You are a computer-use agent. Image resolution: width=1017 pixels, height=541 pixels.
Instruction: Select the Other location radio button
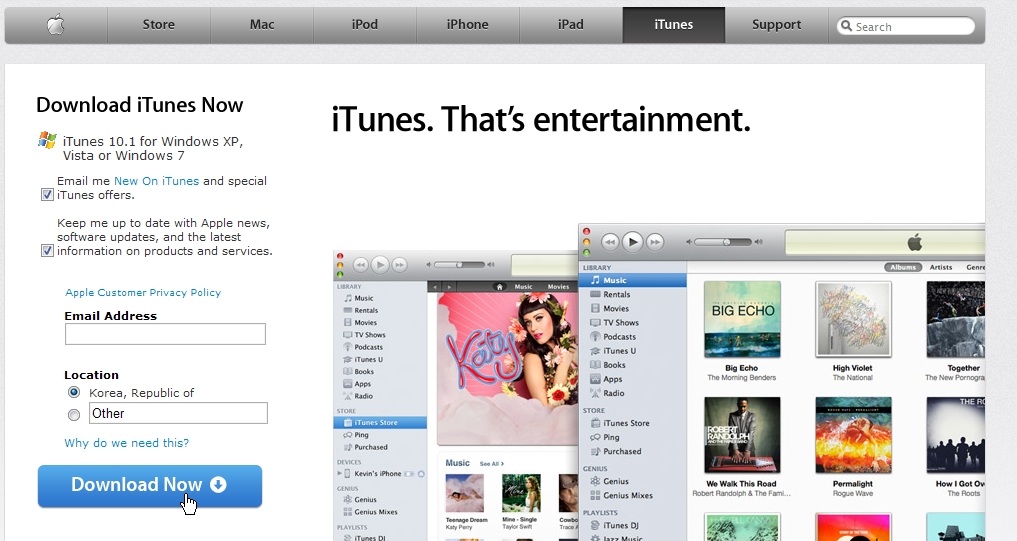[74, 415]
